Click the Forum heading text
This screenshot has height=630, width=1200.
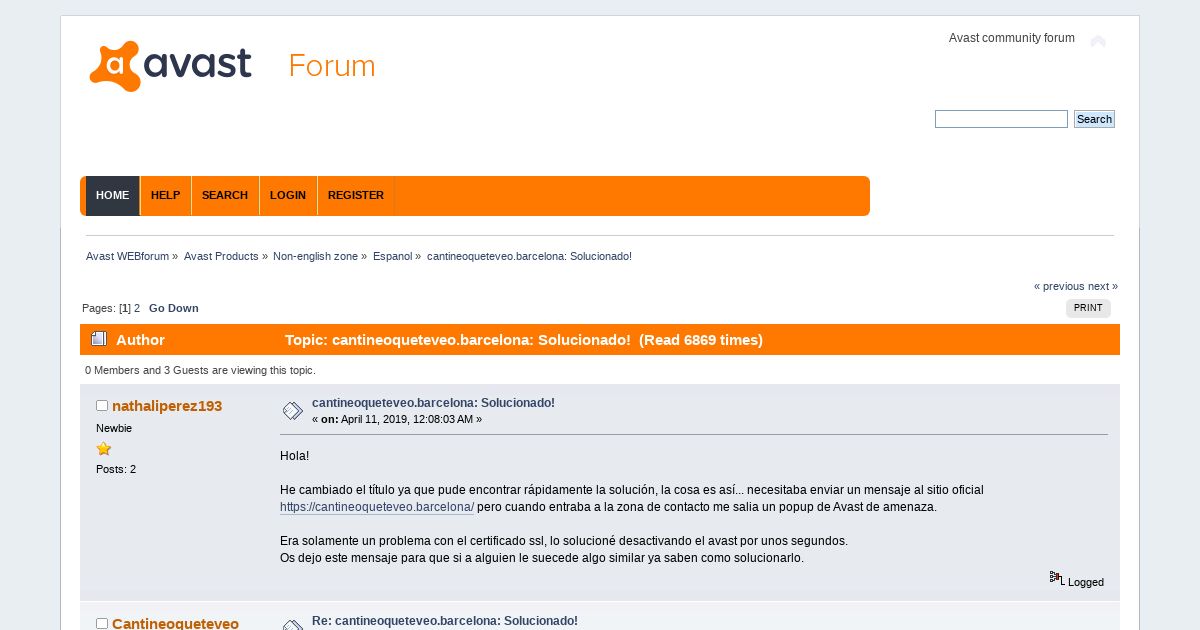click(x=332, y=66)
